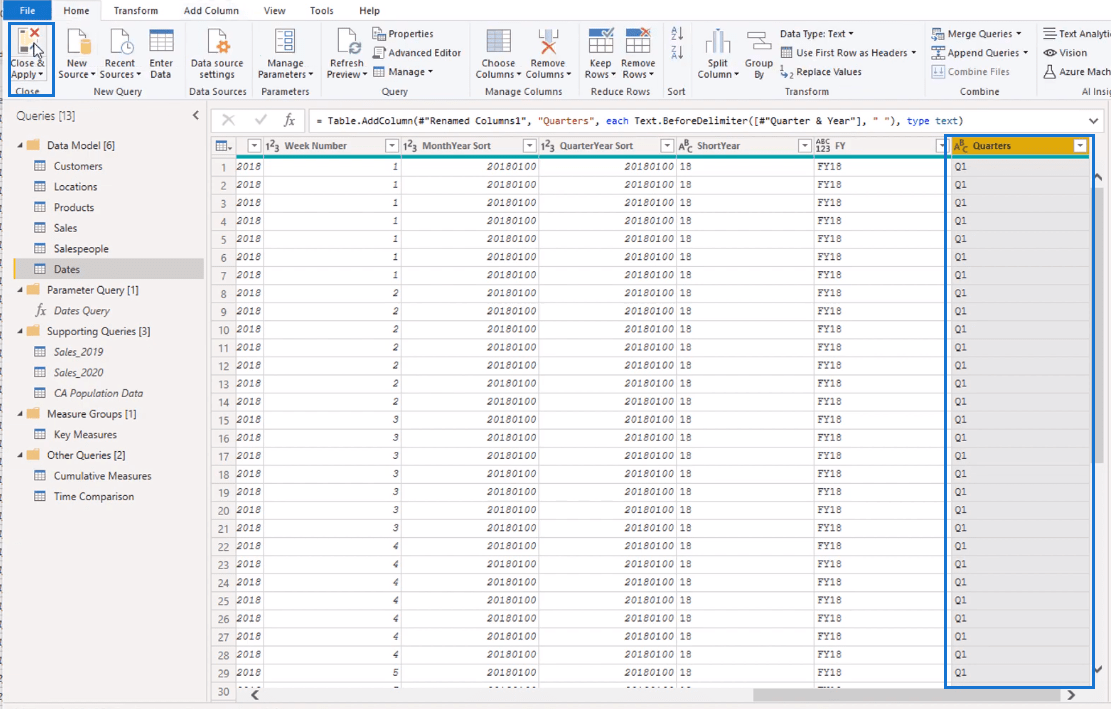Viewport: 1111px width, 709px height.
Task: Switch to the Tools tab
Action: point(322,11)
